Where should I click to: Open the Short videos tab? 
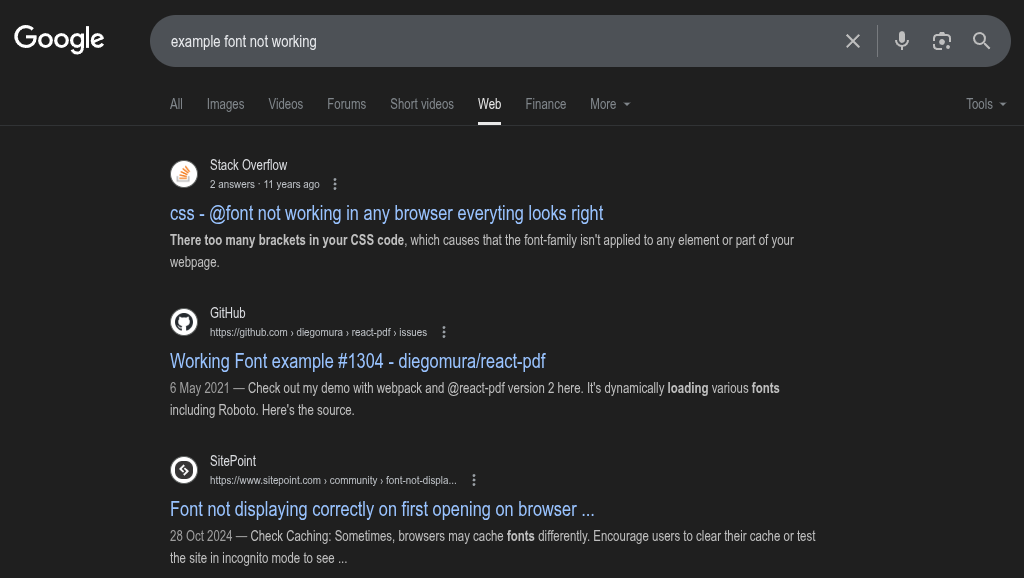pyautogui.click(x=421, y=104)
